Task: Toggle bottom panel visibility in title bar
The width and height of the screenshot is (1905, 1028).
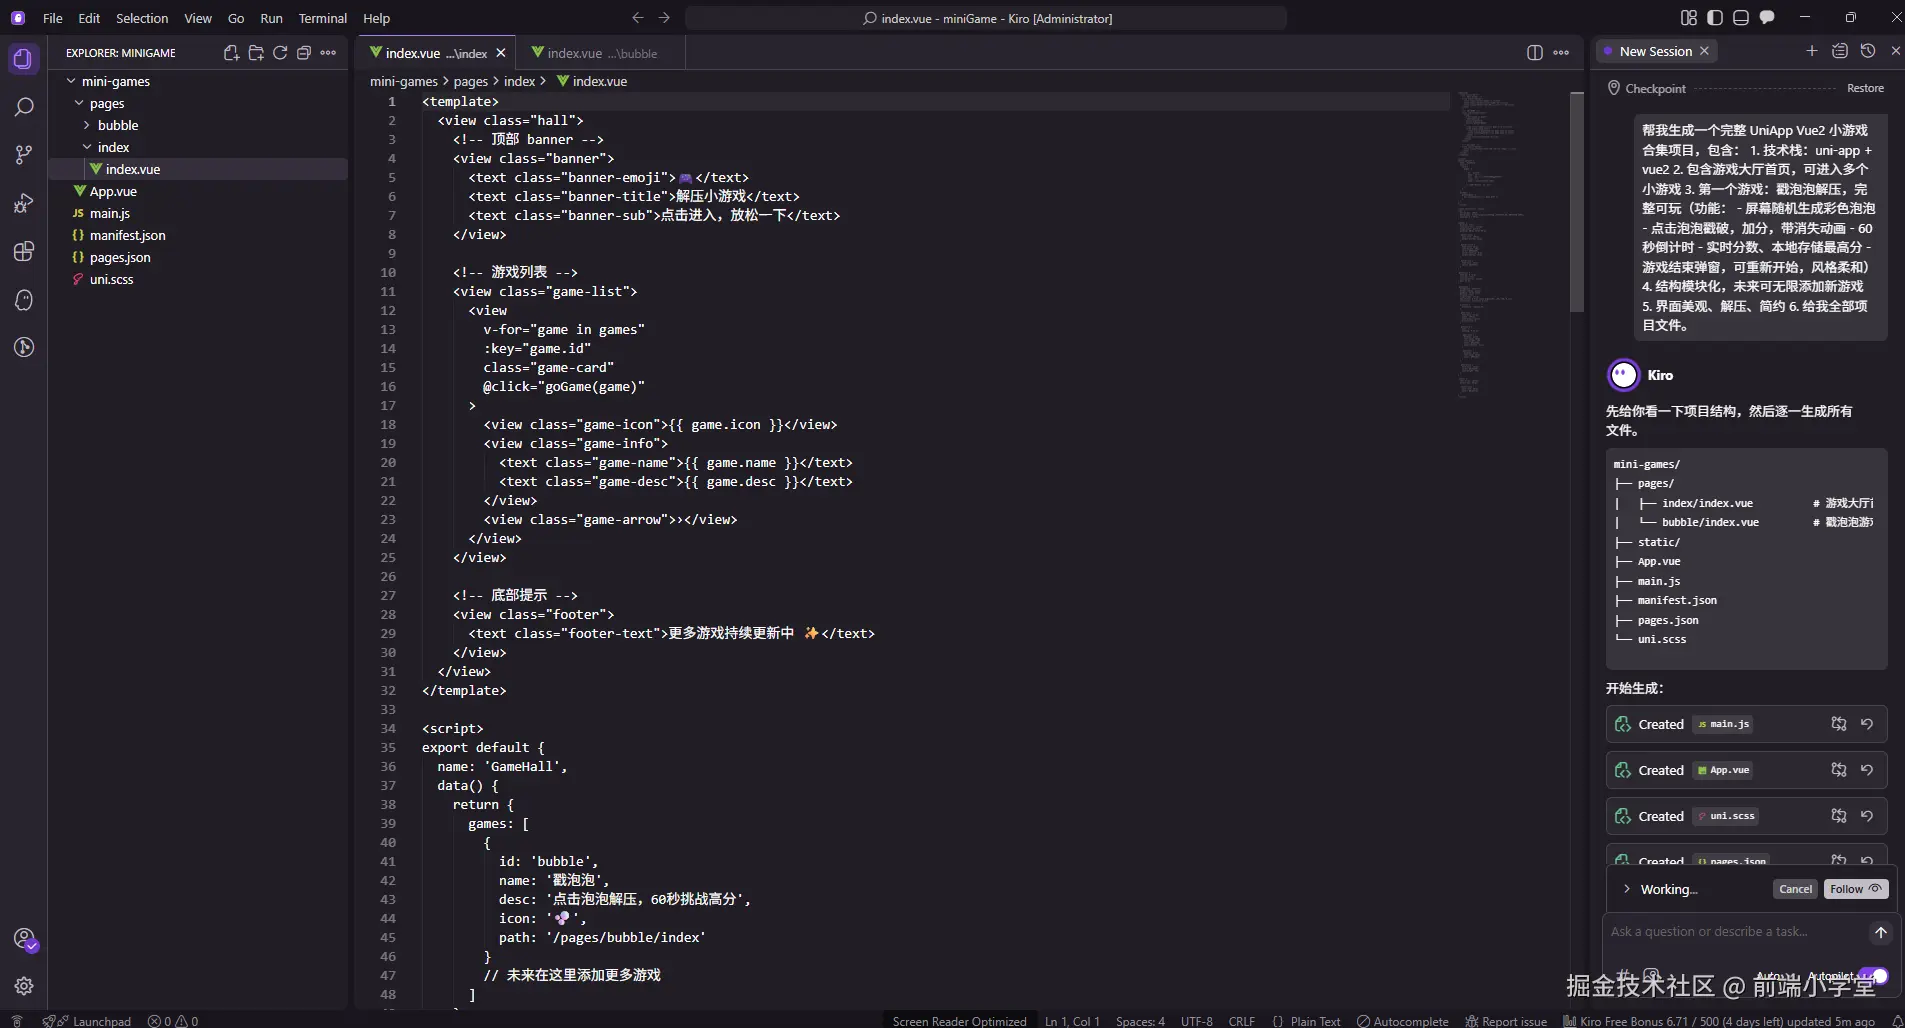Action: point(1741,18)
